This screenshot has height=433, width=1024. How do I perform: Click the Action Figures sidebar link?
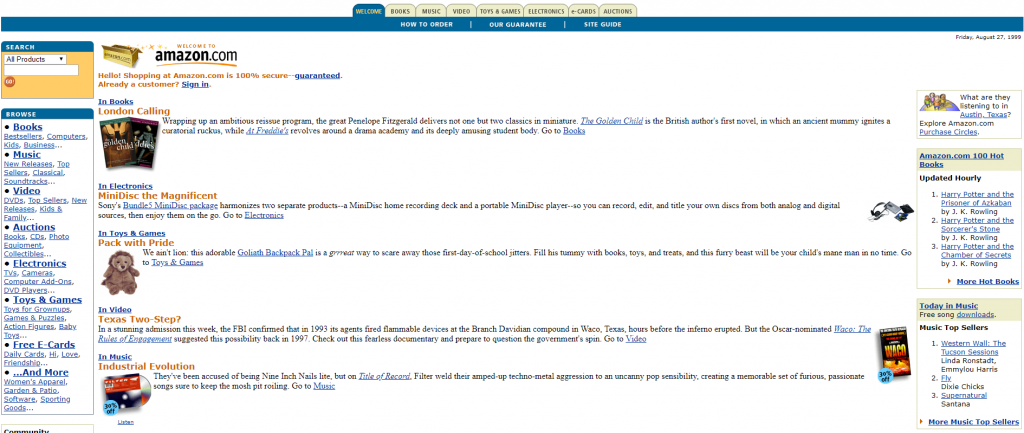pos(29,326)
